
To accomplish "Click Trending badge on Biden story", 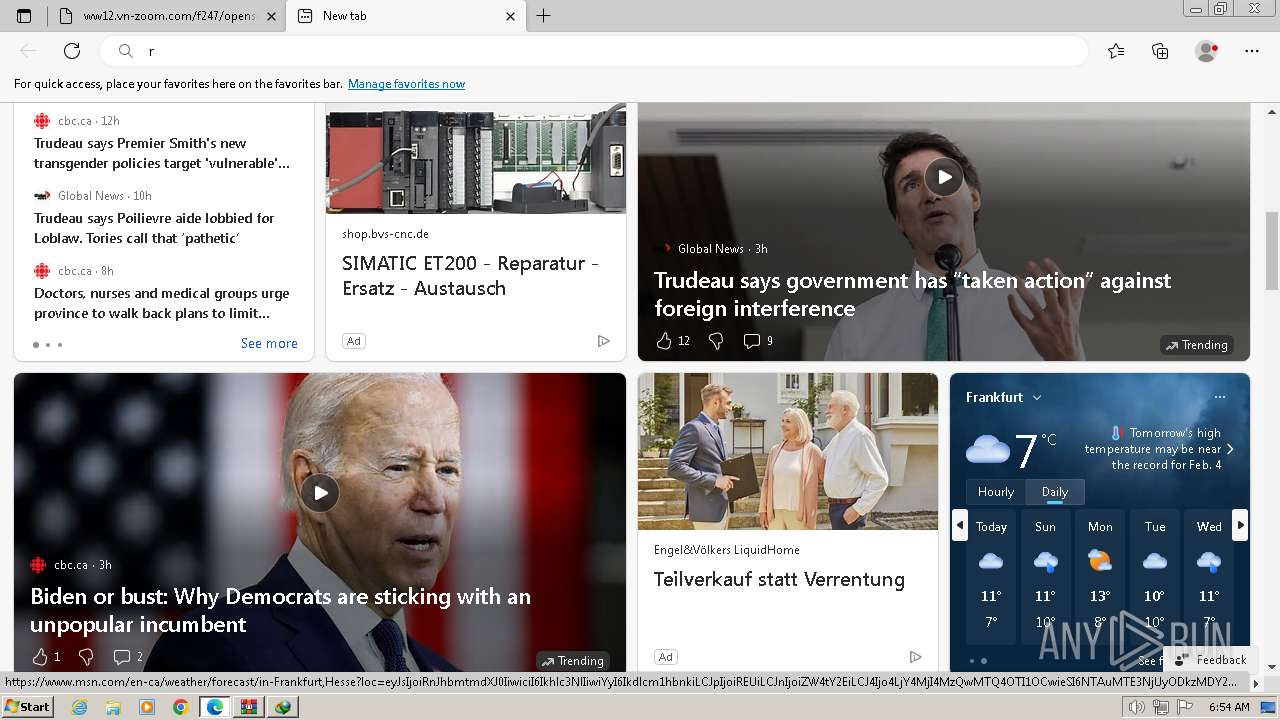I will [573, 661].
